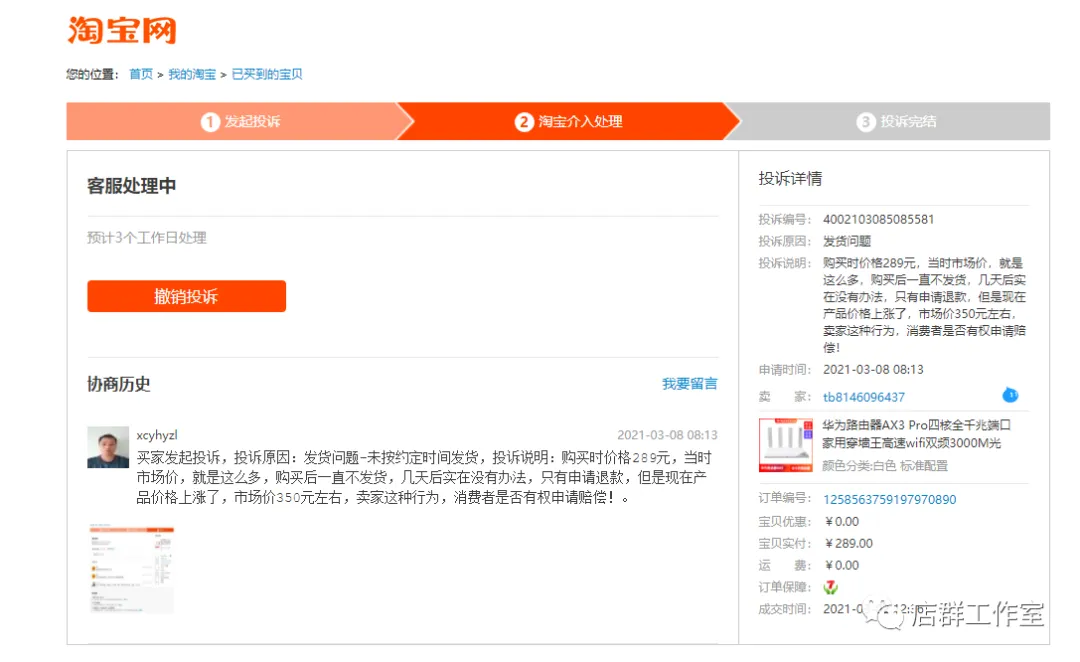Click the 投诉详情 panel heading
The width and height of the screenshot is (1080, 662).
(x=790, y=179)
